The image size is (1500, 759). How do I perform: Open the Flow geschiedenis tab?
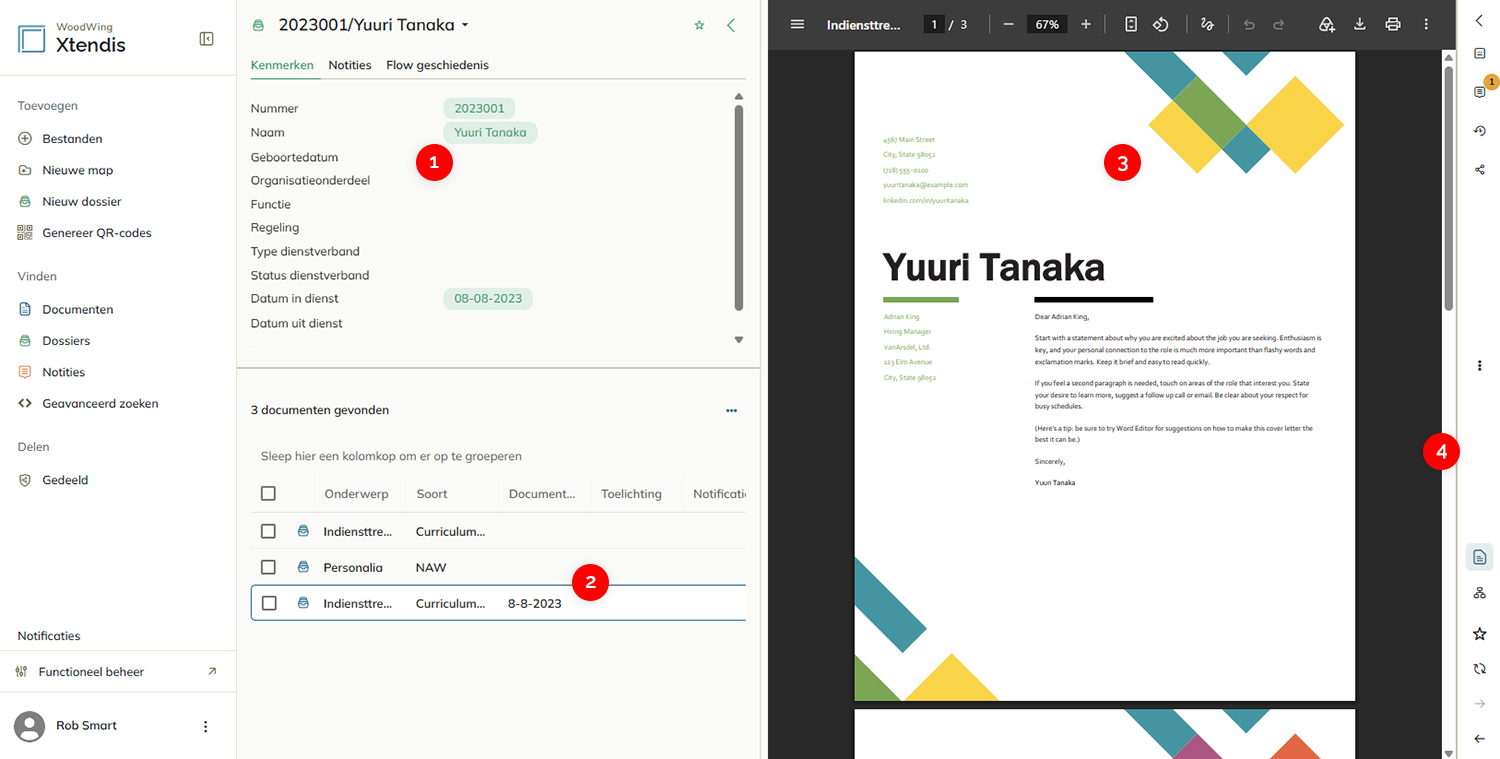[437, 65]
